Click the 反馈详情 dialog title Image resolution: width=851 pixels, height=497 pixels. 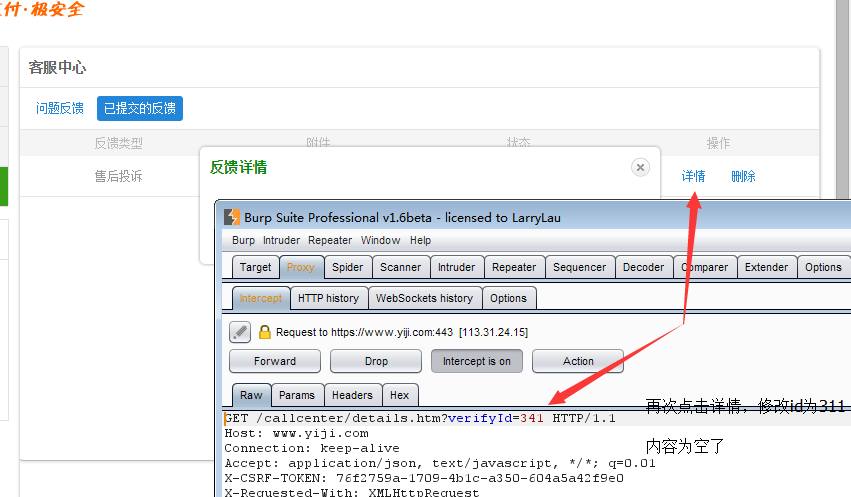[x=238, y=167]
